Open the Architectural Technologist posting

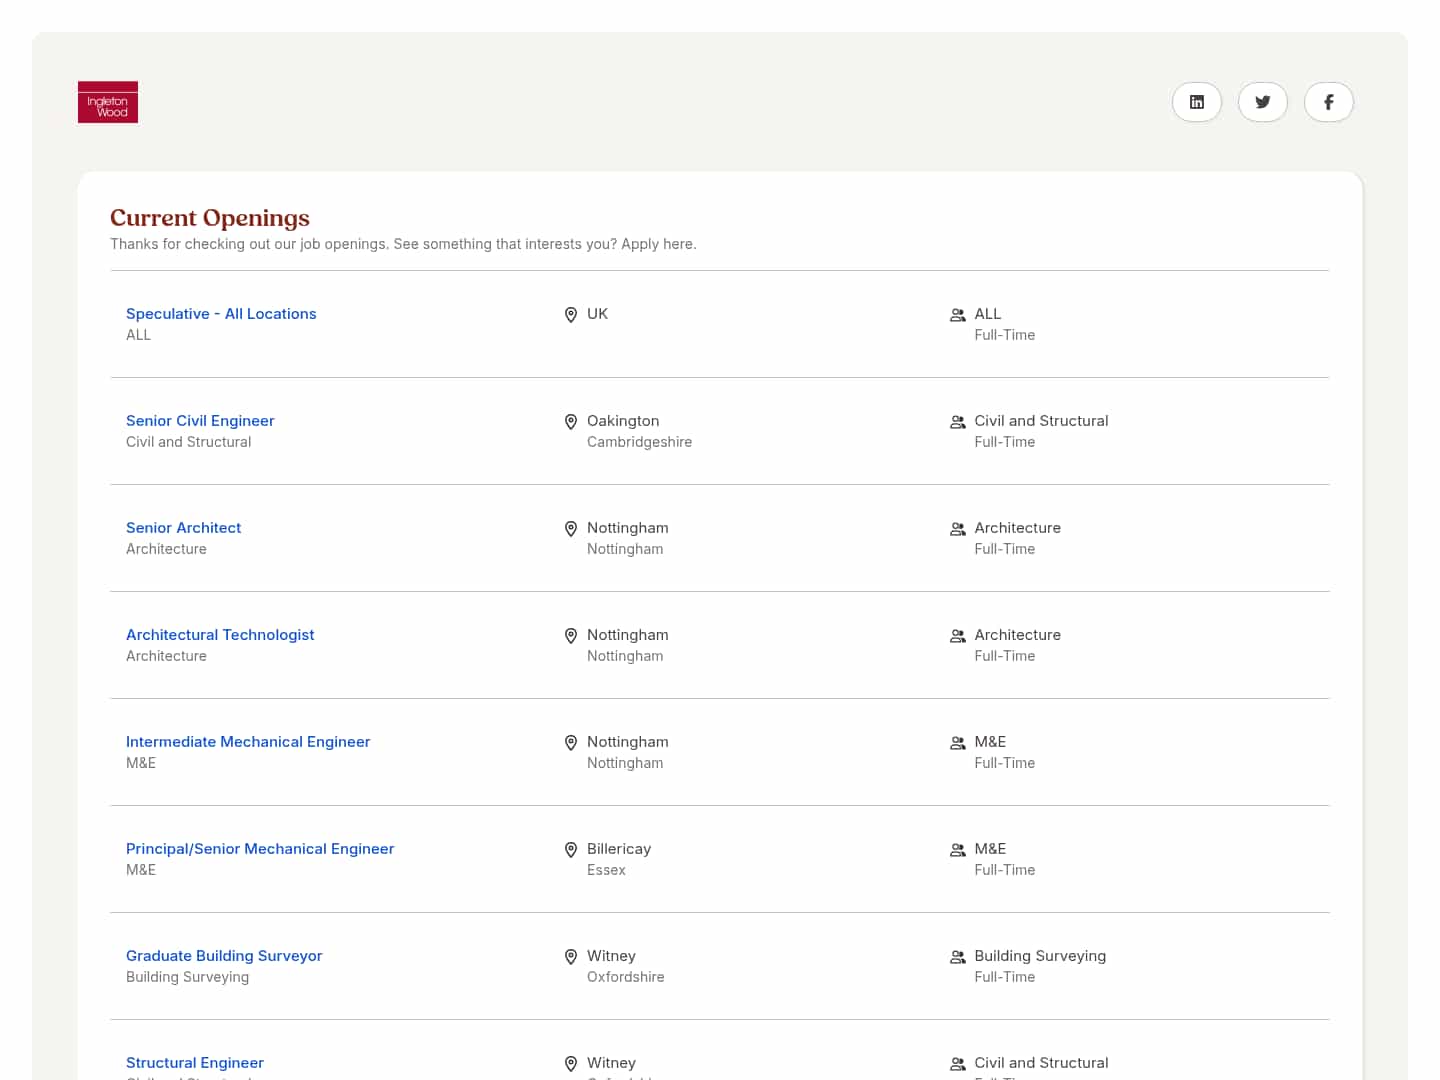click(220, 635)
